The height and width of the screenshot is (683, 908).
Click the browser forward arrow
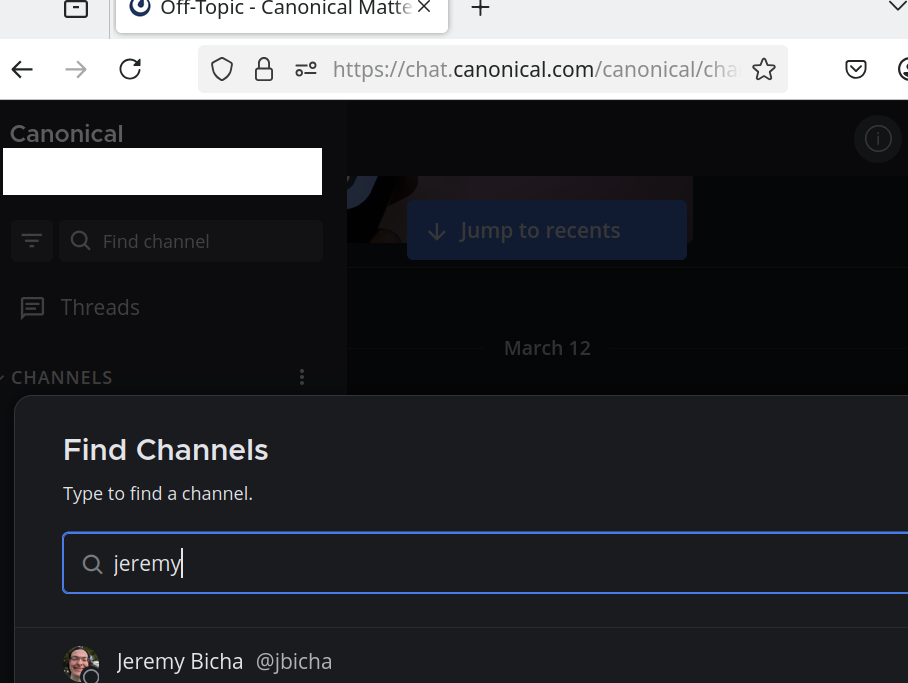pyautogui.click(x=75, y=70)
